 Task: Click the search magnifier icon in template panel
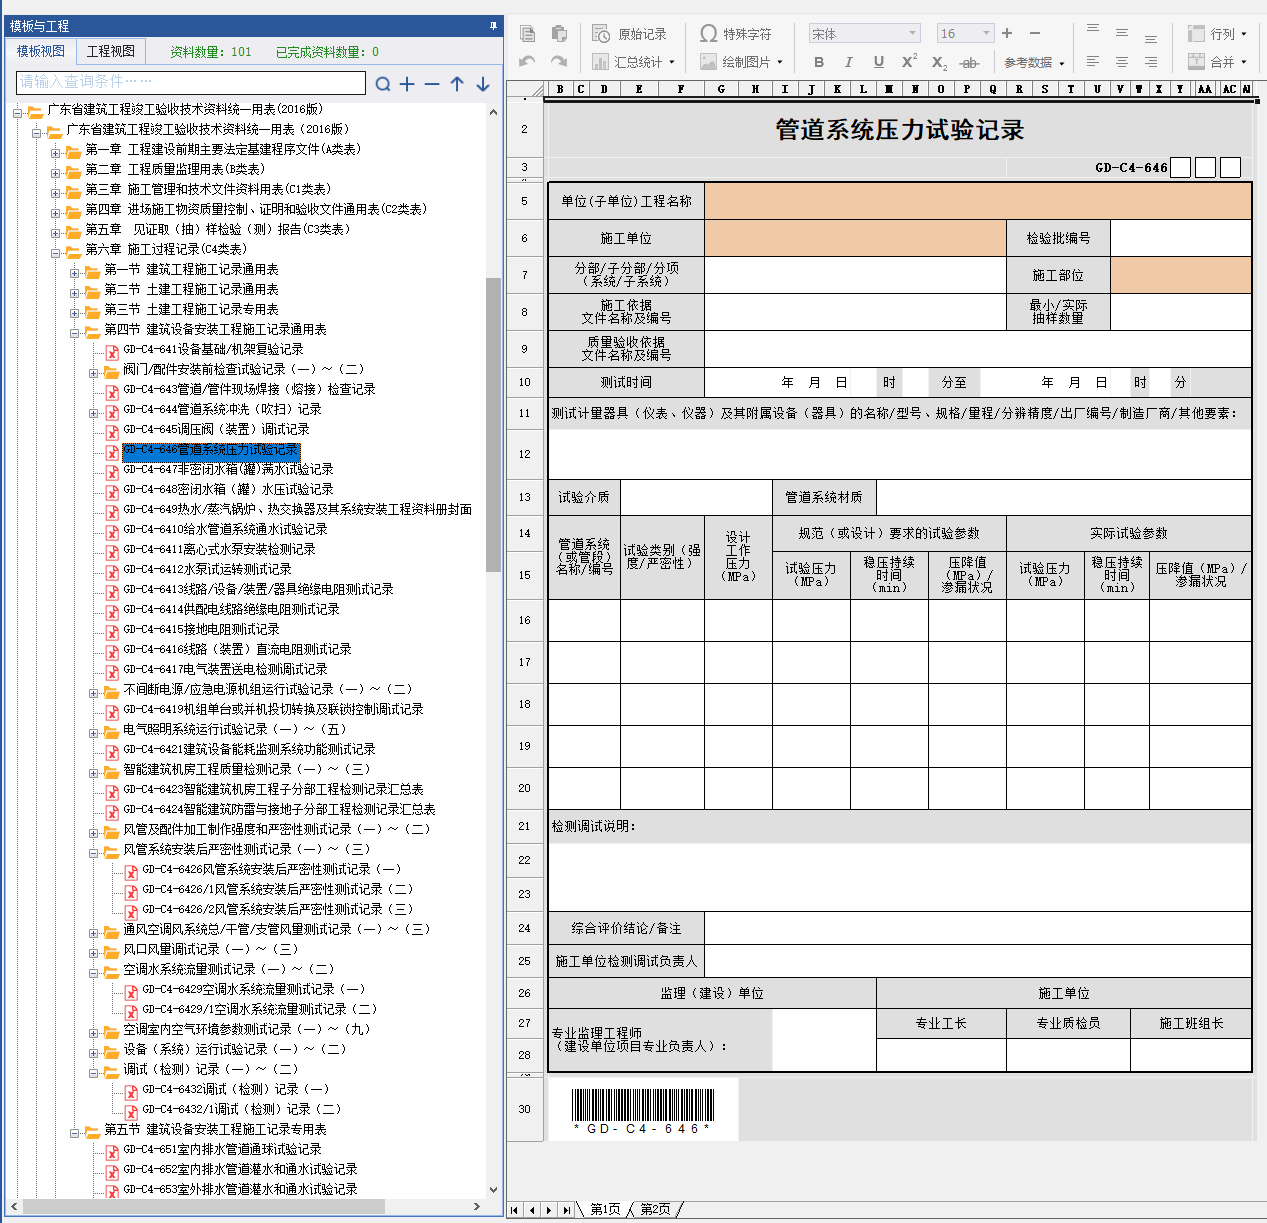point(383,84)
